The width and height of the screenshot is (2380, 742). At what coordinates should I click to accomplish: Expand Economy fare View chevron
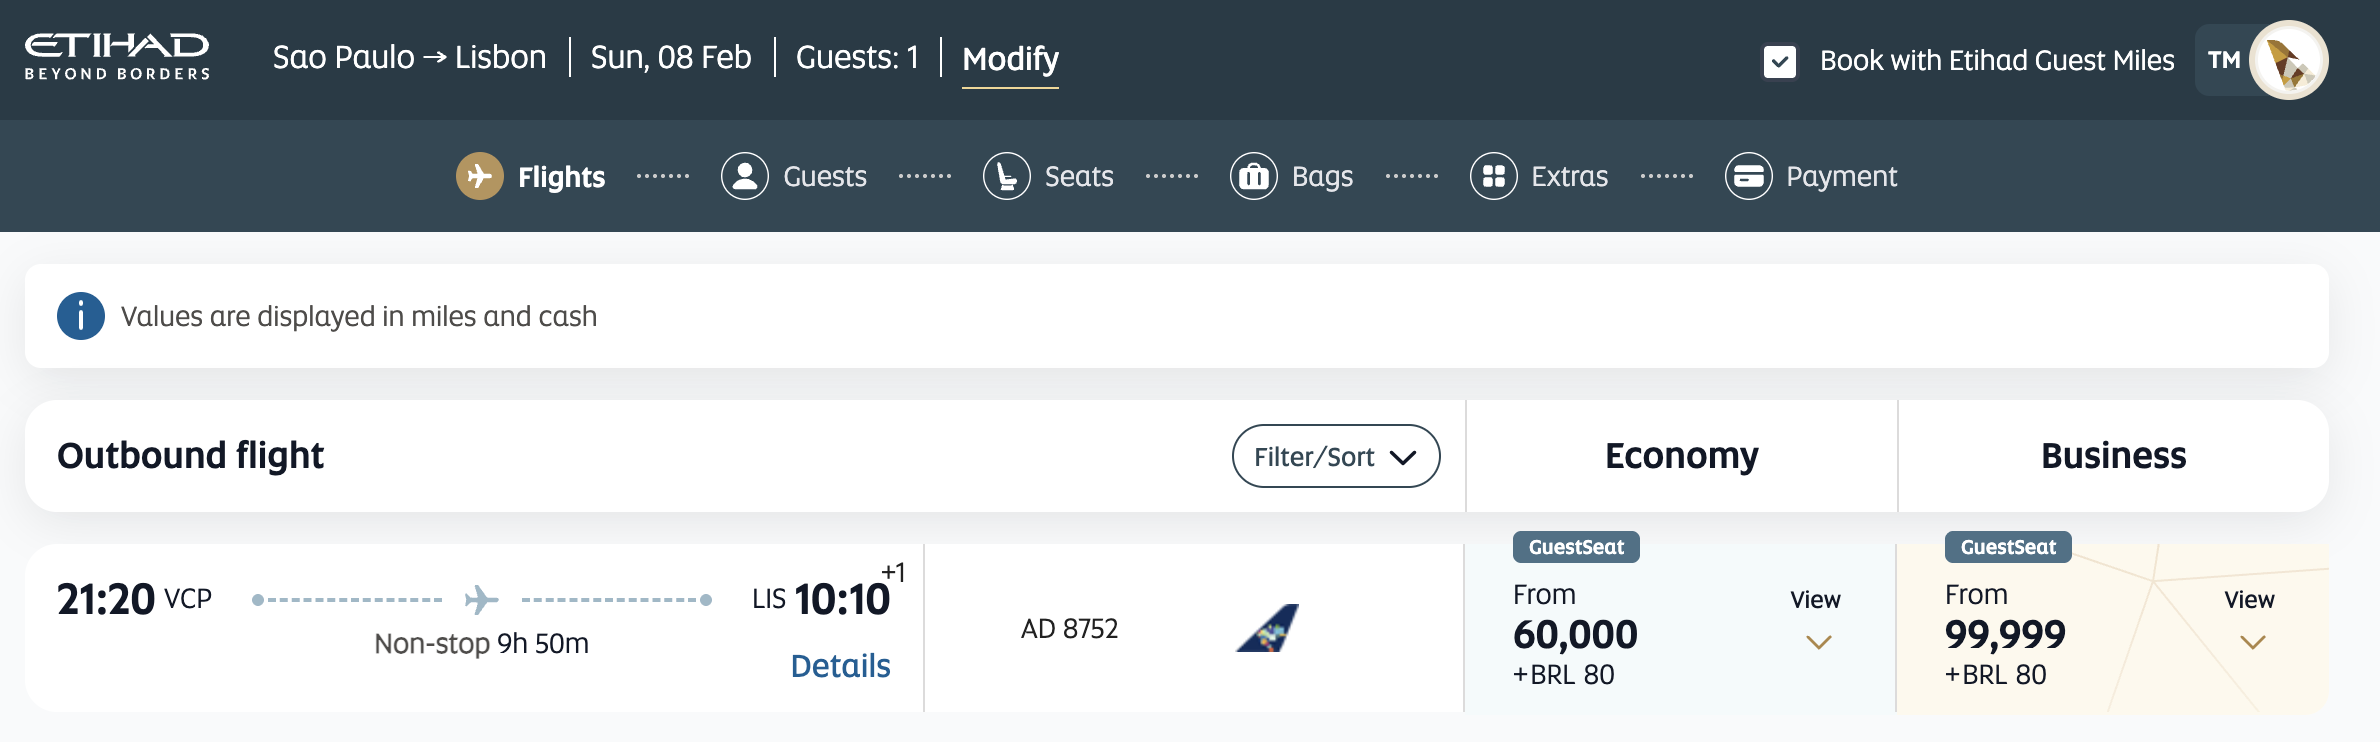pyautogui.click(x=1818, y=641)
